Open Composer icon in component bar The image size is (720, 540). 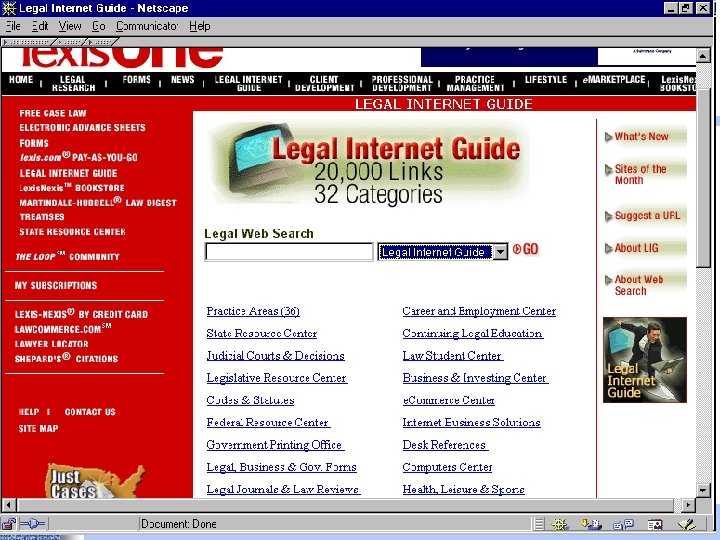click(x=687, y=524)
